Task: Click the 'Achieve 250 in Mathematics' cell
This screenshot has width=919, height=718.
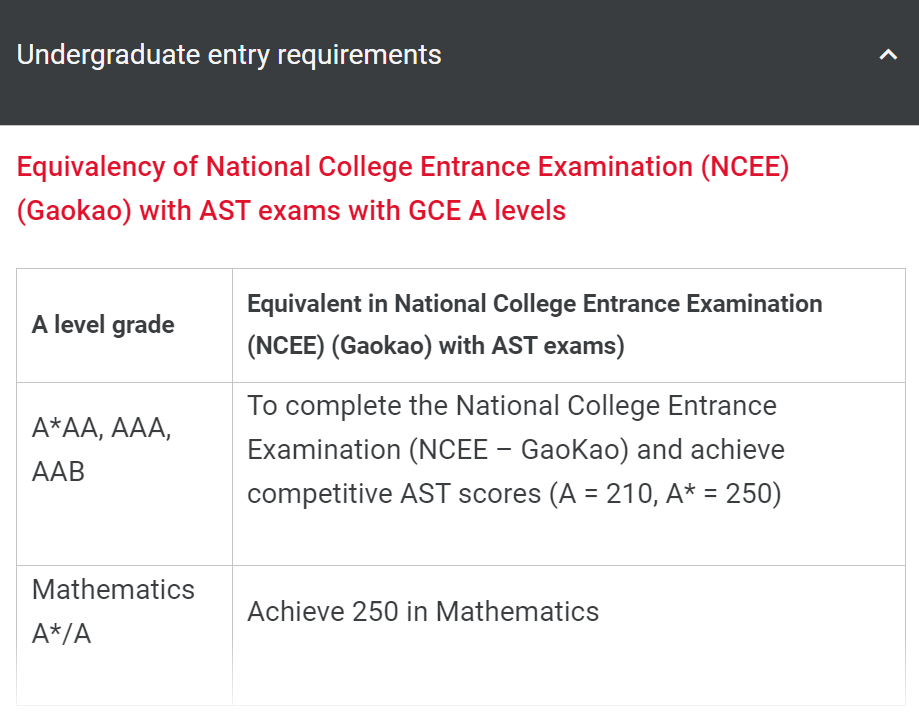Action: click(x=423, y=611)
